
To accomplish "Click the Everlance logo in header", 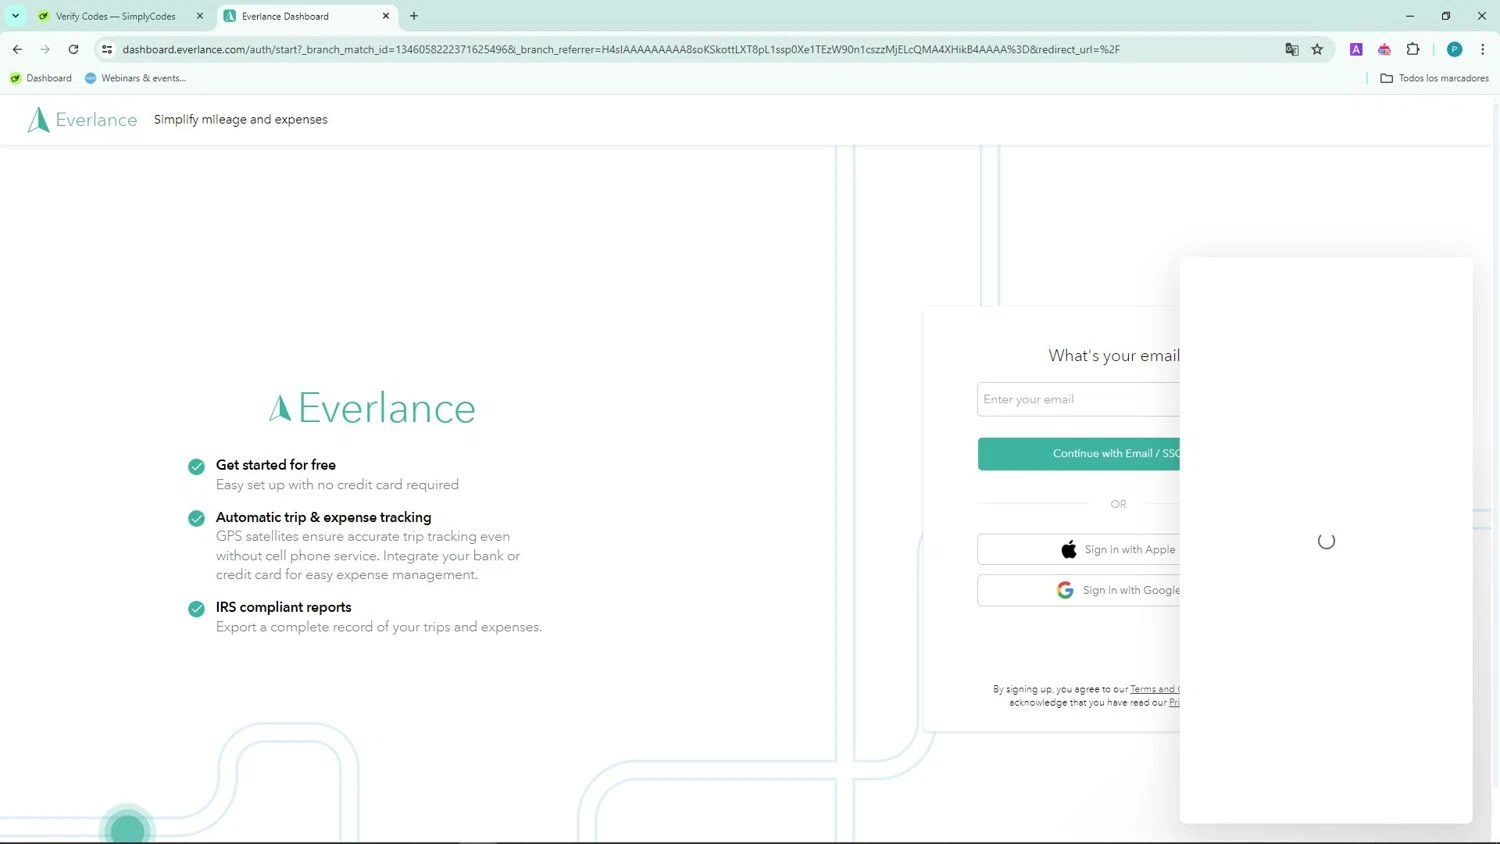I will tap(82, 119).
